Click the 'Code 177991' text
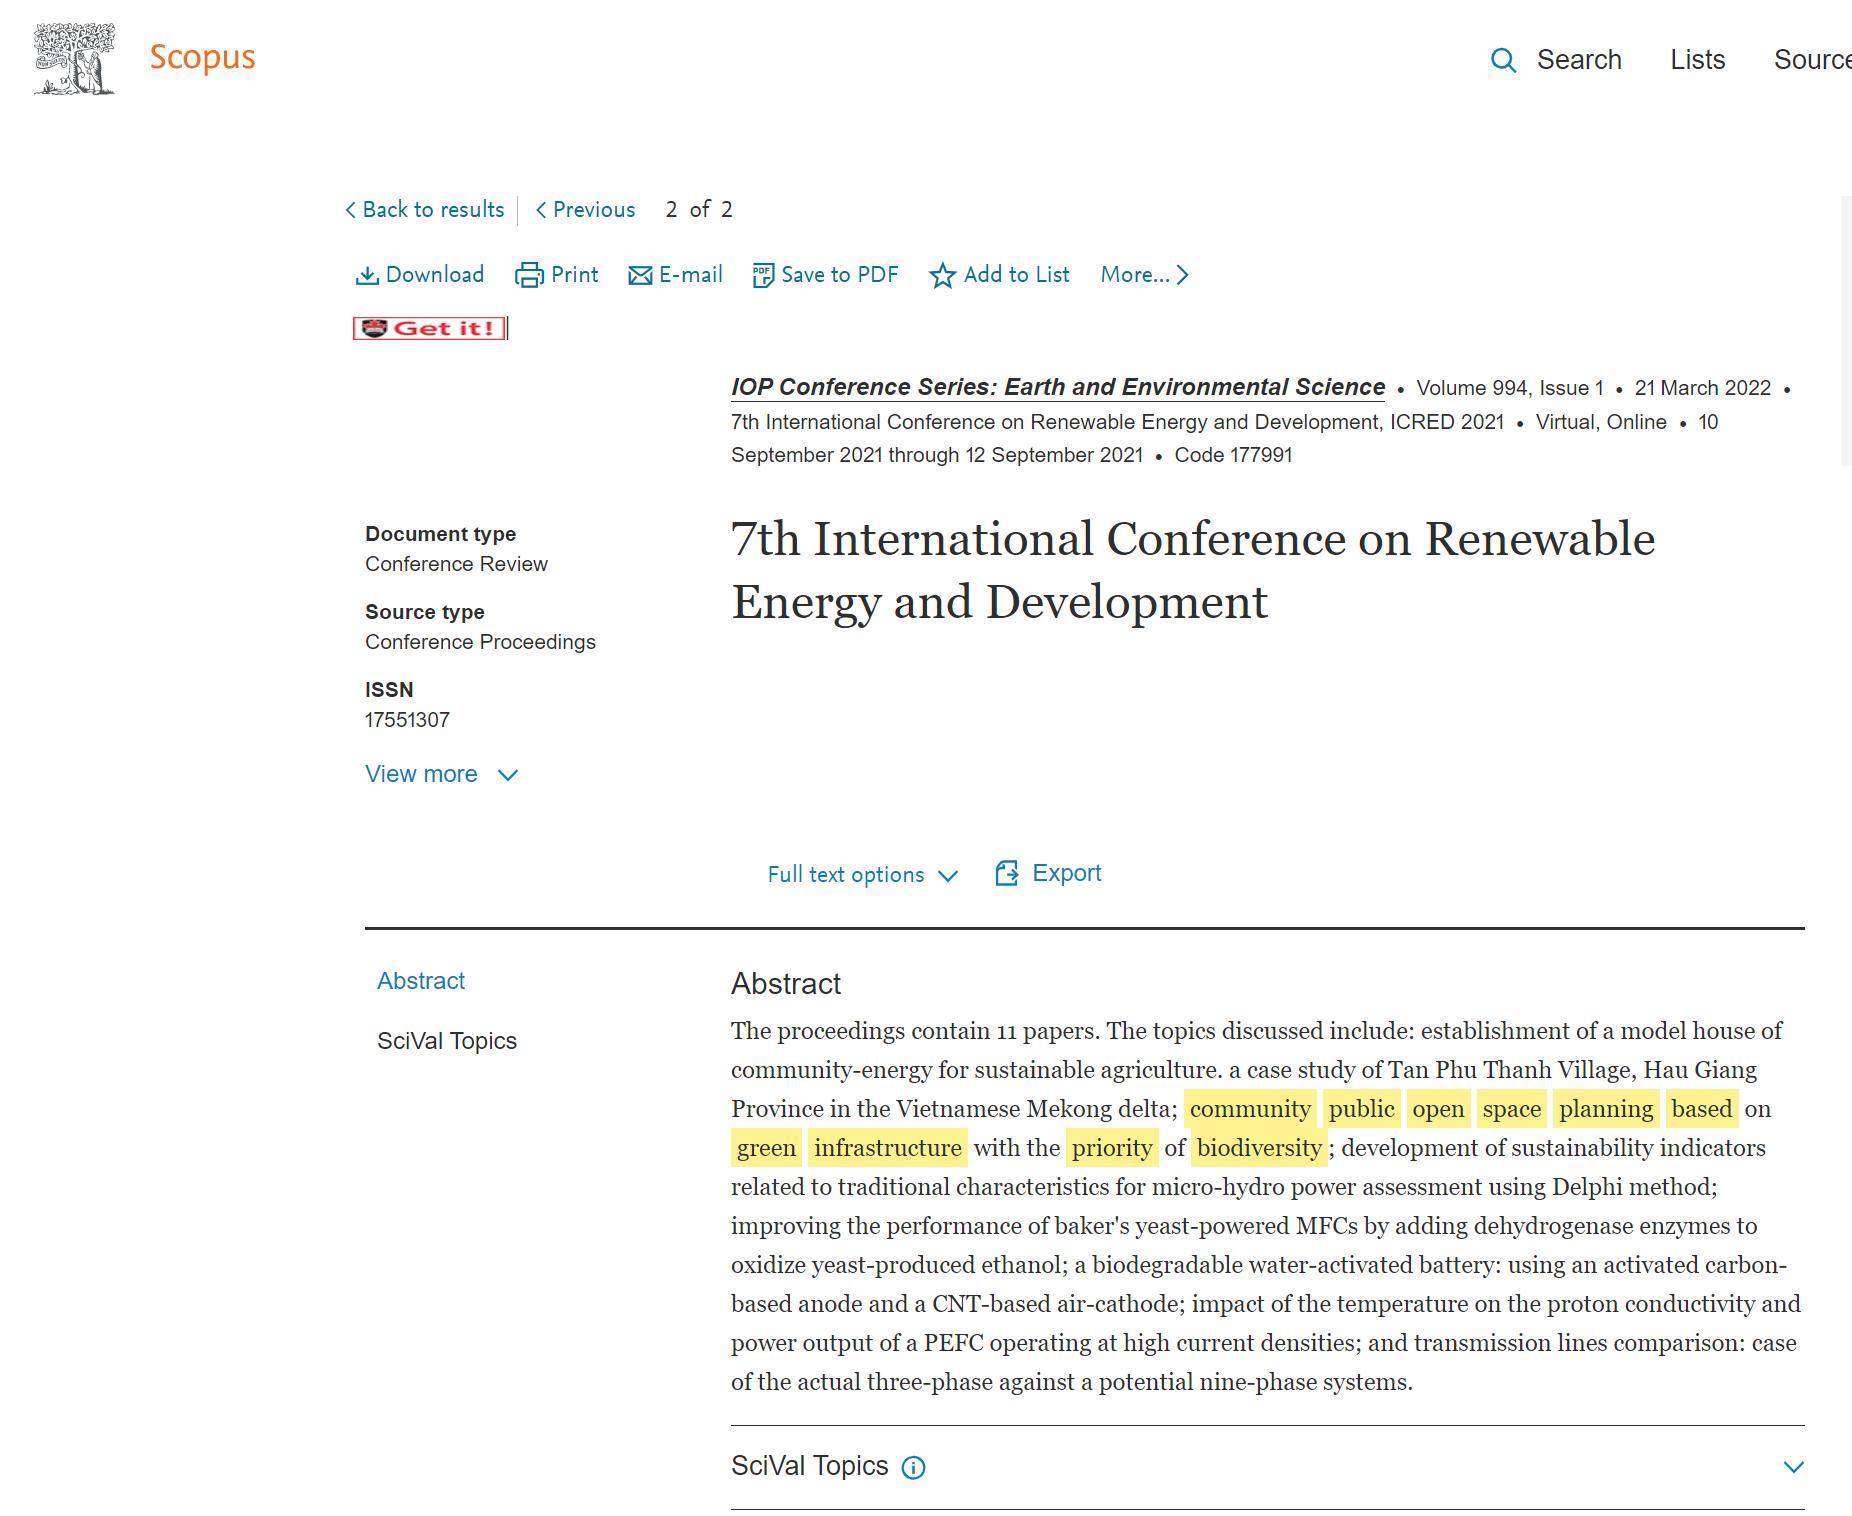The image size is (1852, 1516). pos(1233,455)
